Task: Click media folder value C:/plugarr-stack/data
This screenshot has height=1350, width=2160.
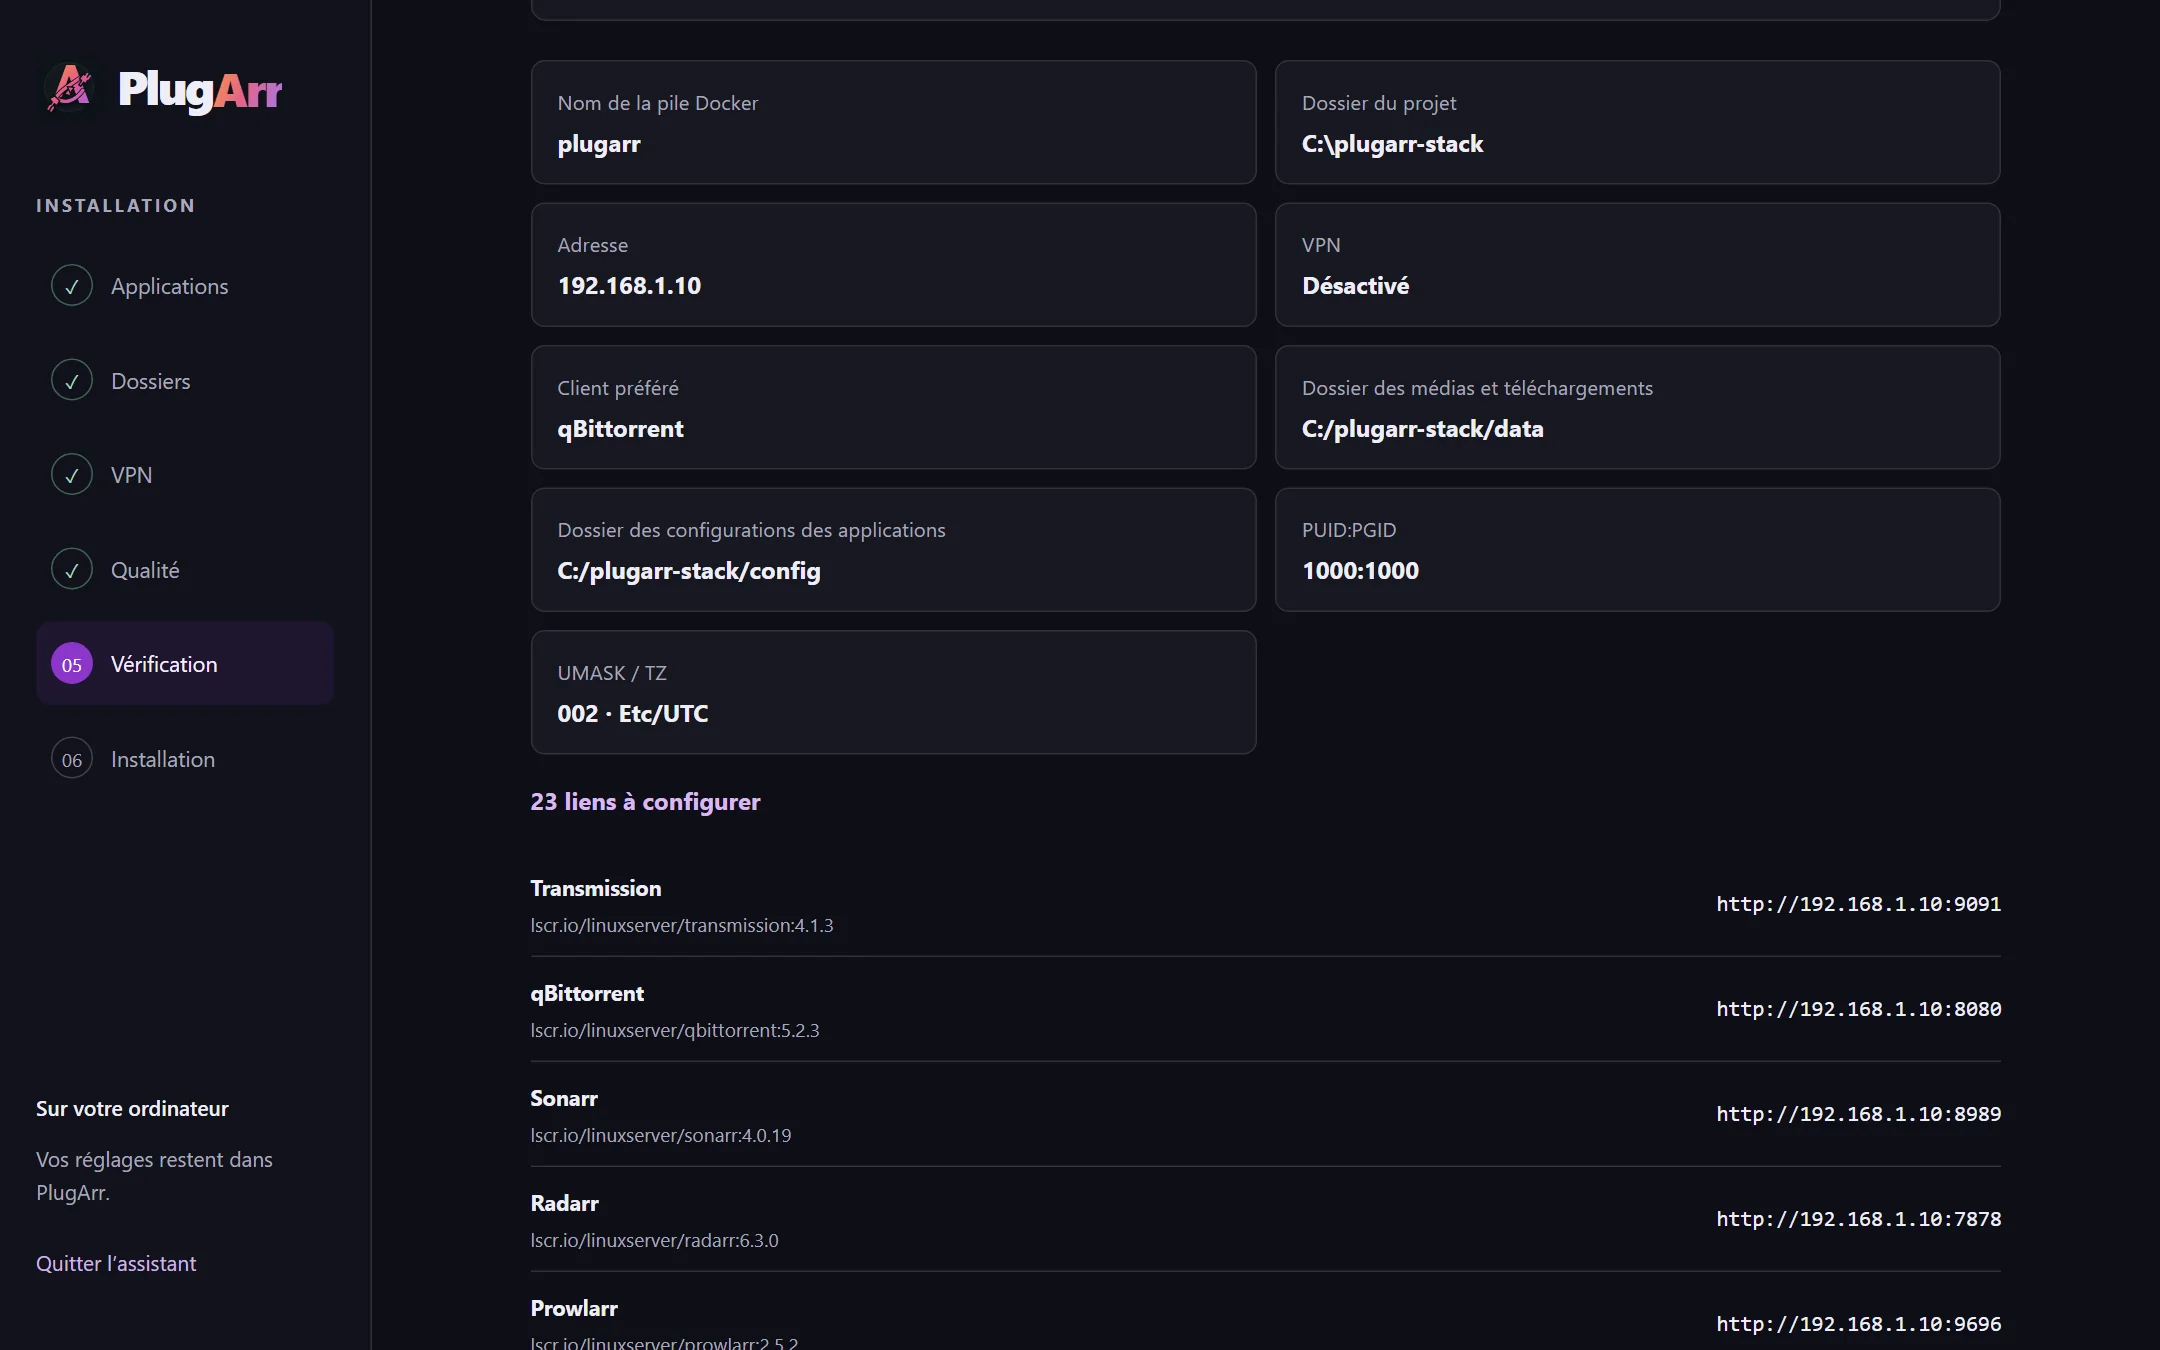Action: click(1422, 429)
